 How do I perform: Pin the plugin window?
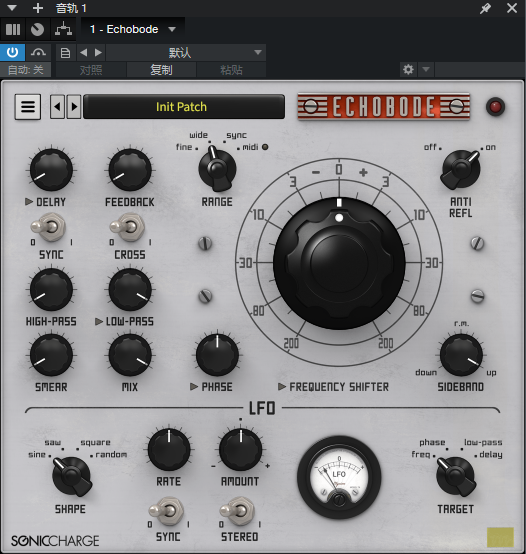(485, 8)
